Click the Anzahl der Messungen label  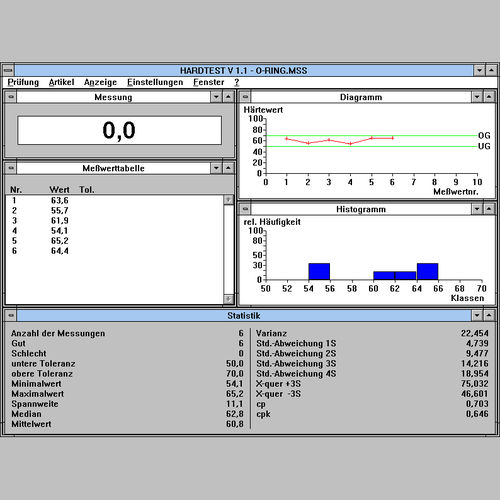click(58, 333)
